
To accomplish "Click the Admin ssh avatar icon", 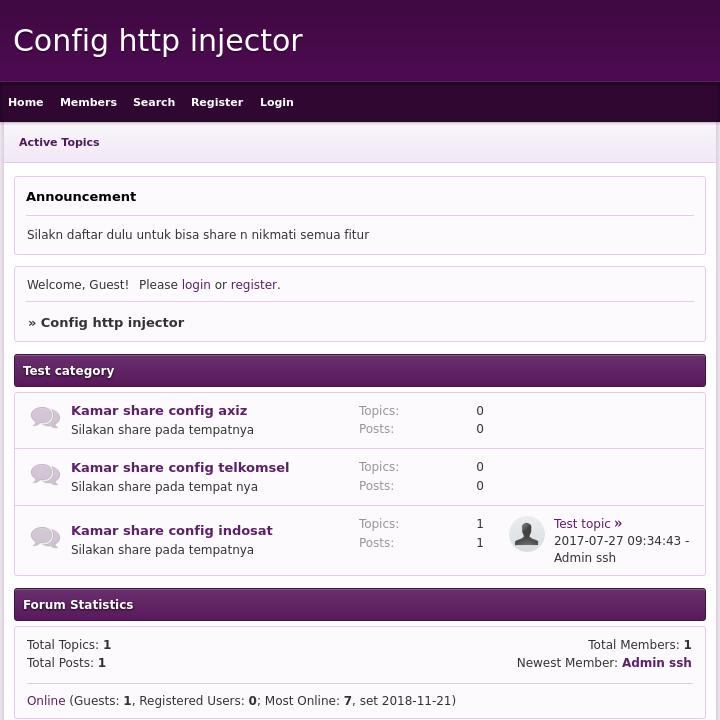I will (x=527, y=534).
